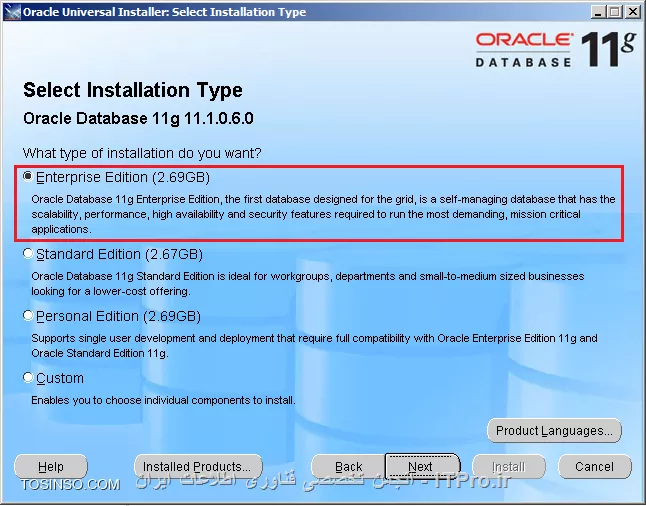Open the Installed Products list
Viewport: 646px width, 506px height.
[x=198, y=466]
